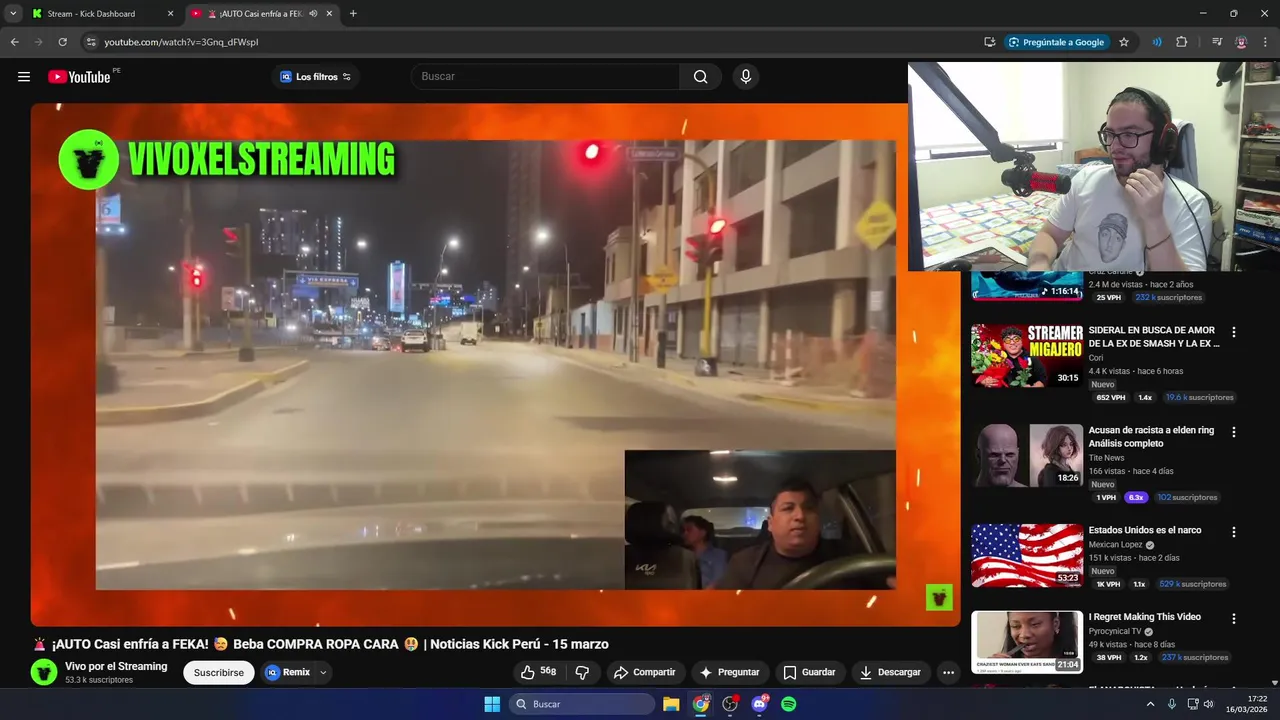The image size is (1280, 720).
Task: Click the Remix button
Action: pyautogui.click(x=288, y=672)
